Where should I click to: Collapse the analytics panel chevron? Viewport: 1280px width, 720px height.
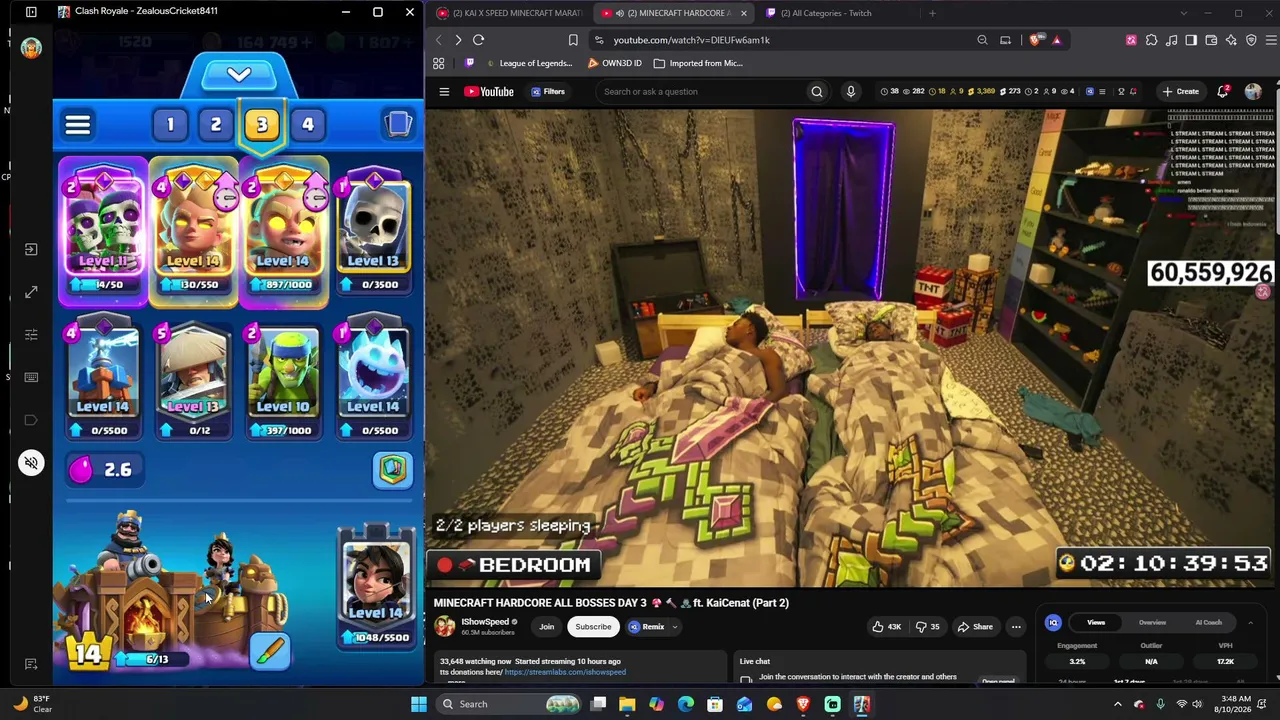click(x=1250, y=623)
